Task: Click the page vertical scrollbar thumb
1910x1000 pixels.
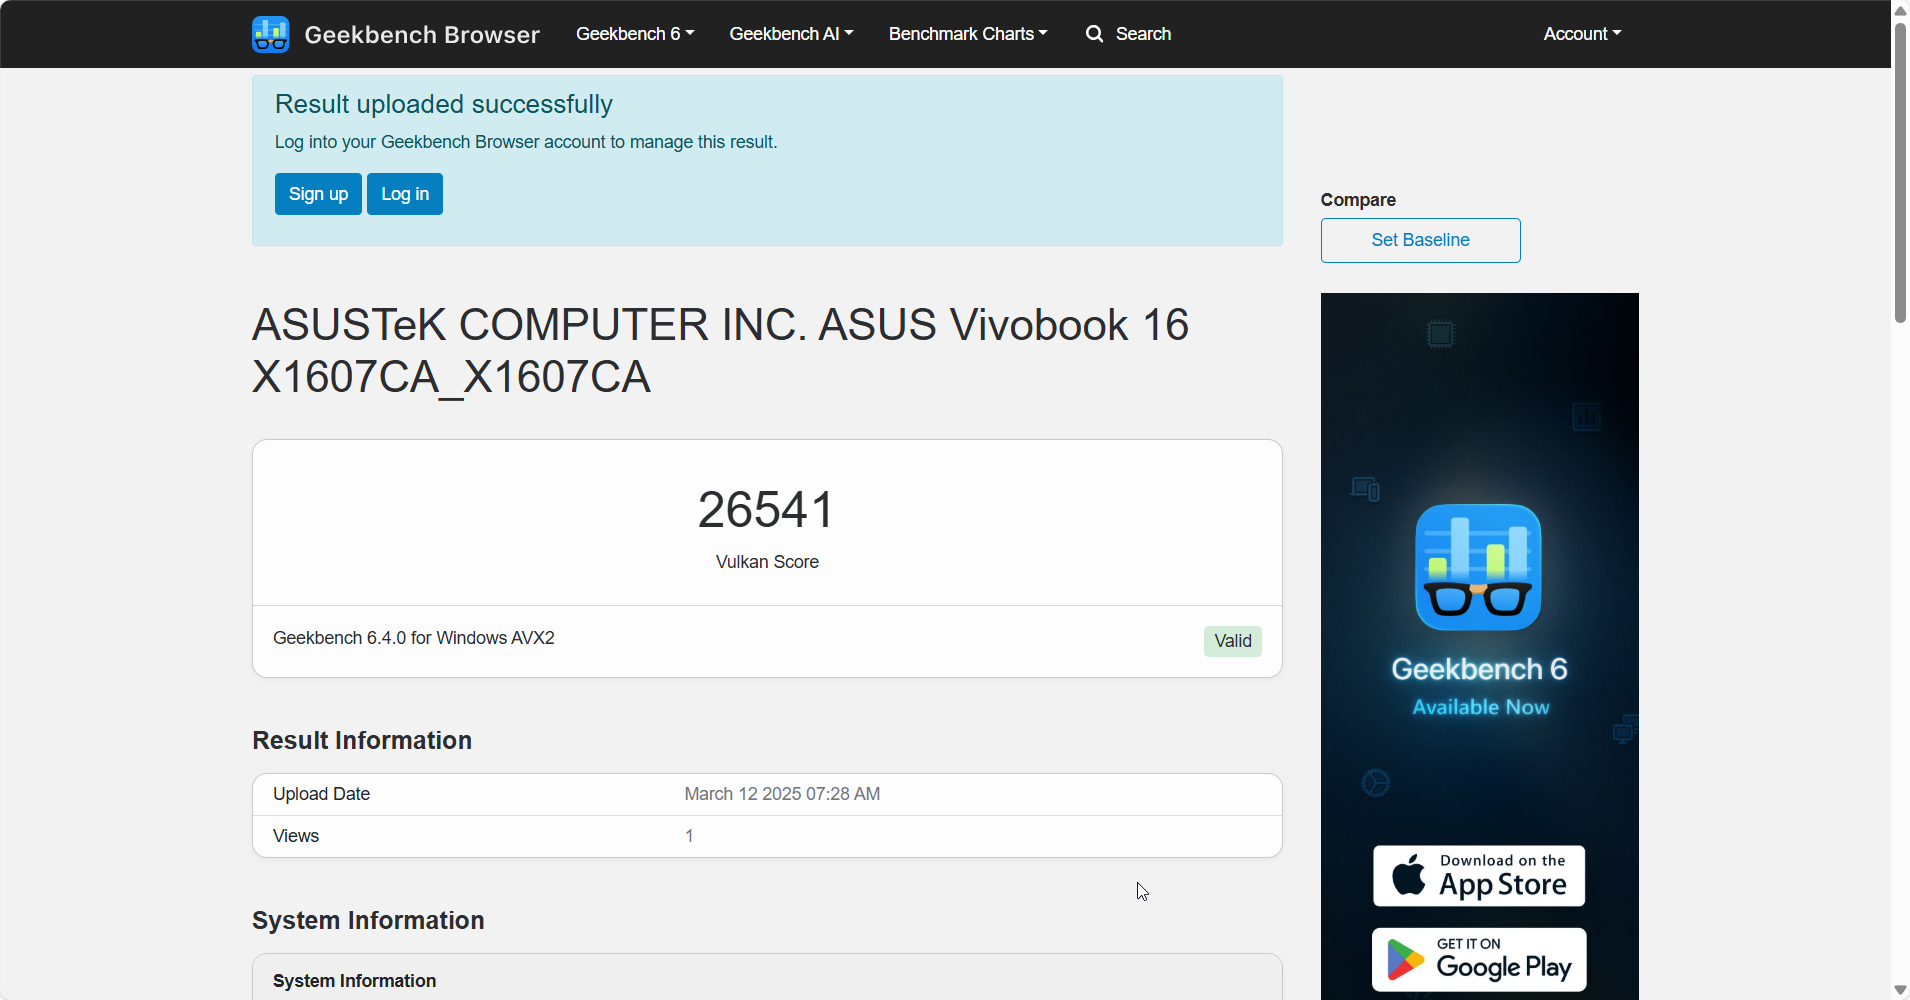Action: point(1900,172)
